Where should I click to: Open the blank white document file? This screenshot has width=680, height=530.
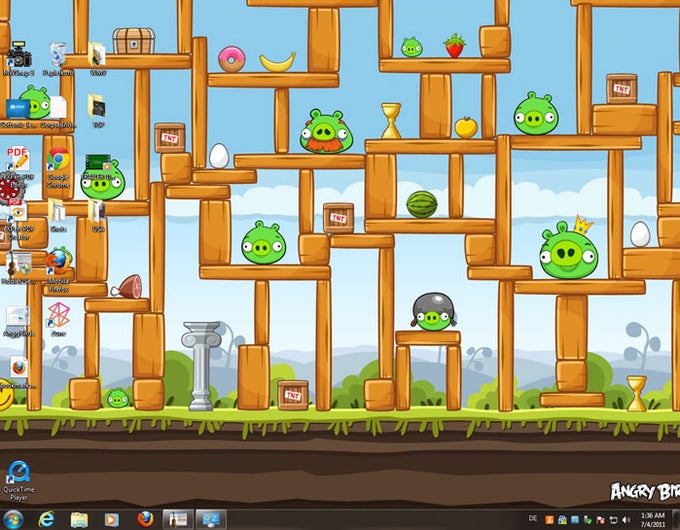pyautogui.click(x=58, y=107)
